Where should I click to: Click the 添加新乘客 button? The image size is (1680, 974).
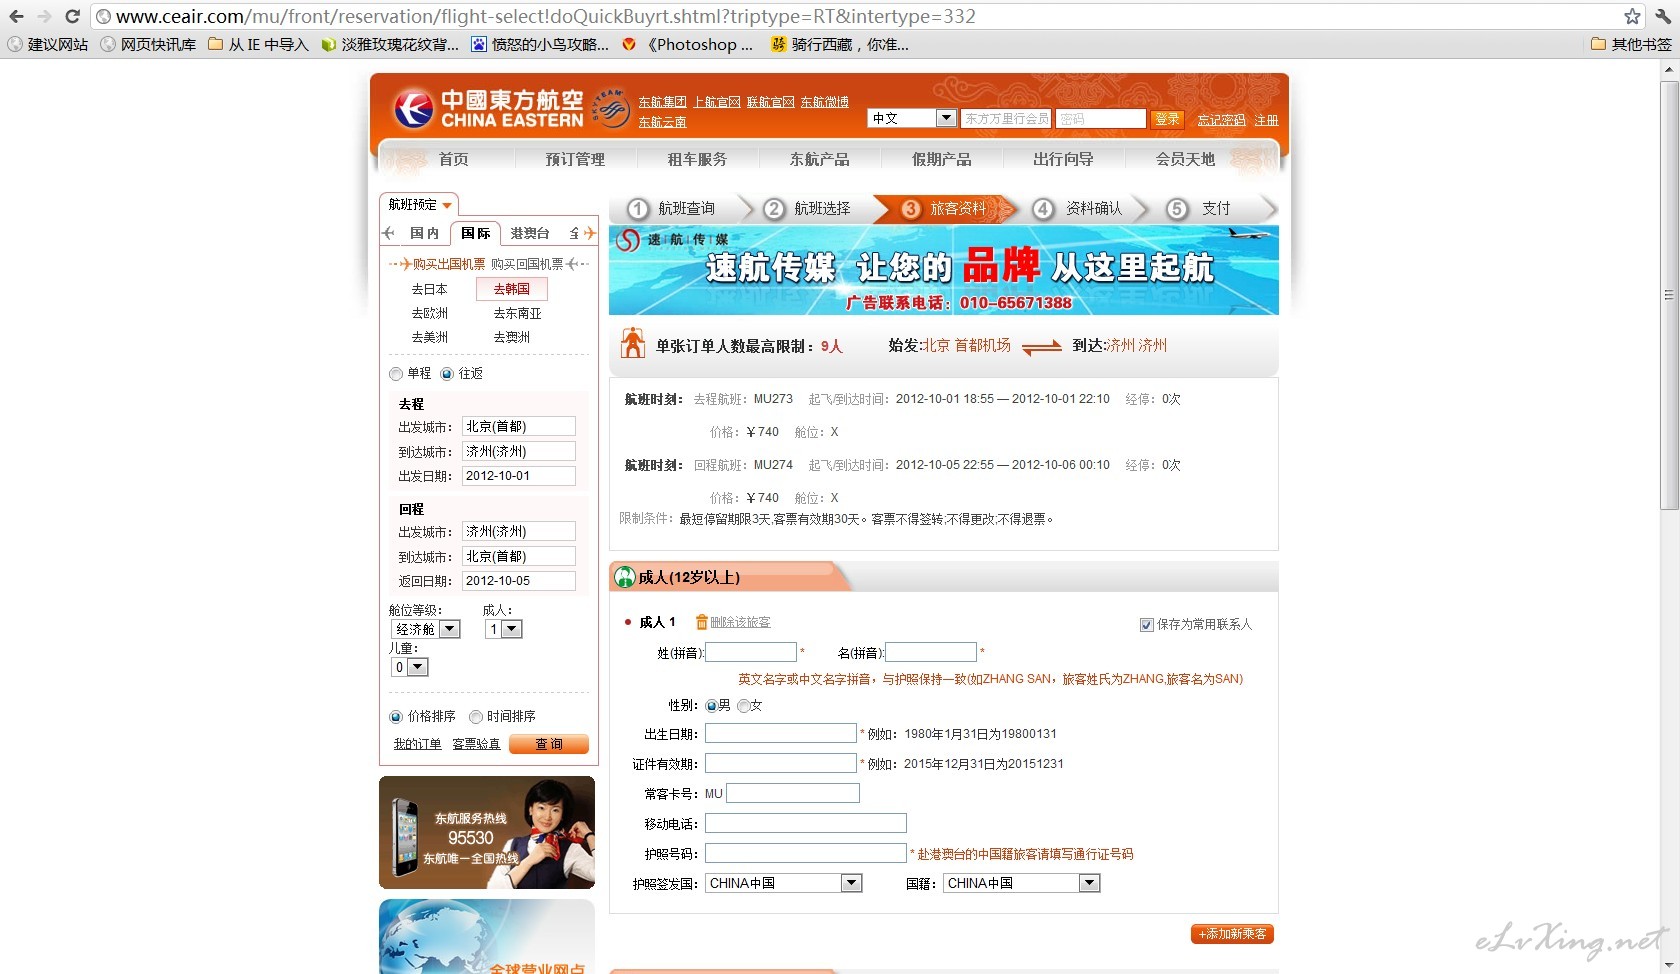coord(1232,934)
